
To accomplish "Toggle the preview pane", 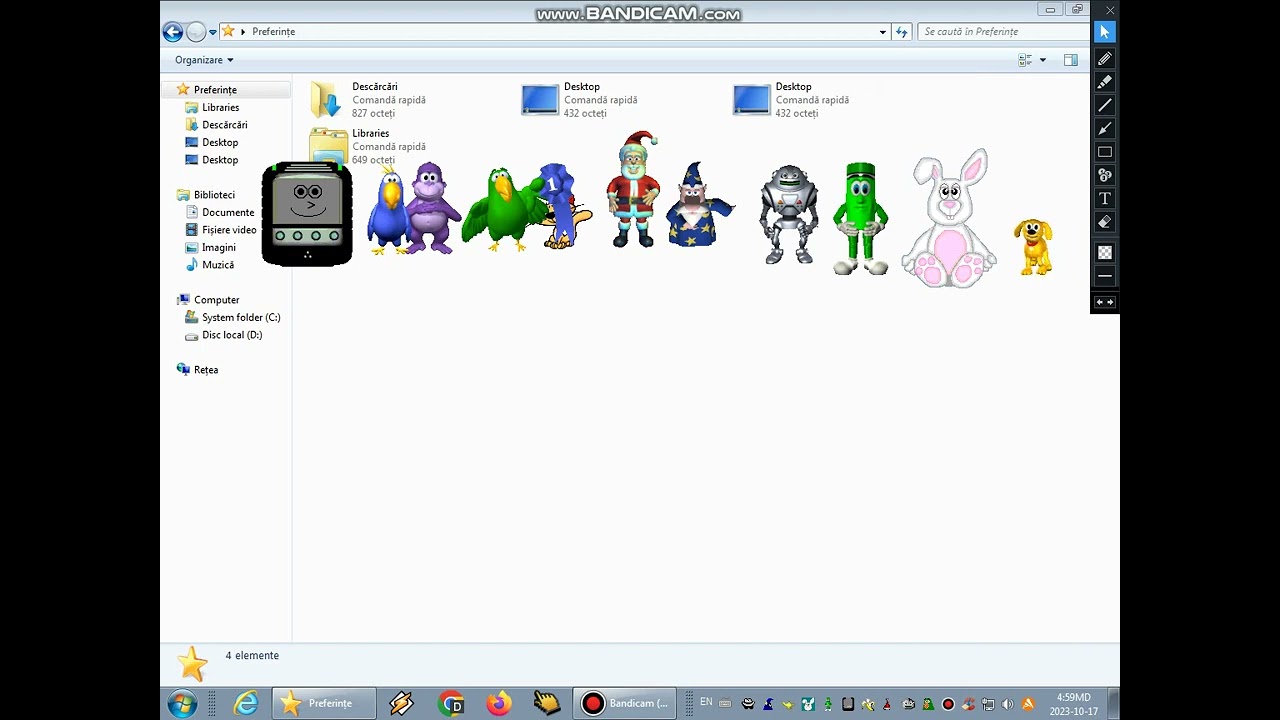I will (x=1071, y=60).
